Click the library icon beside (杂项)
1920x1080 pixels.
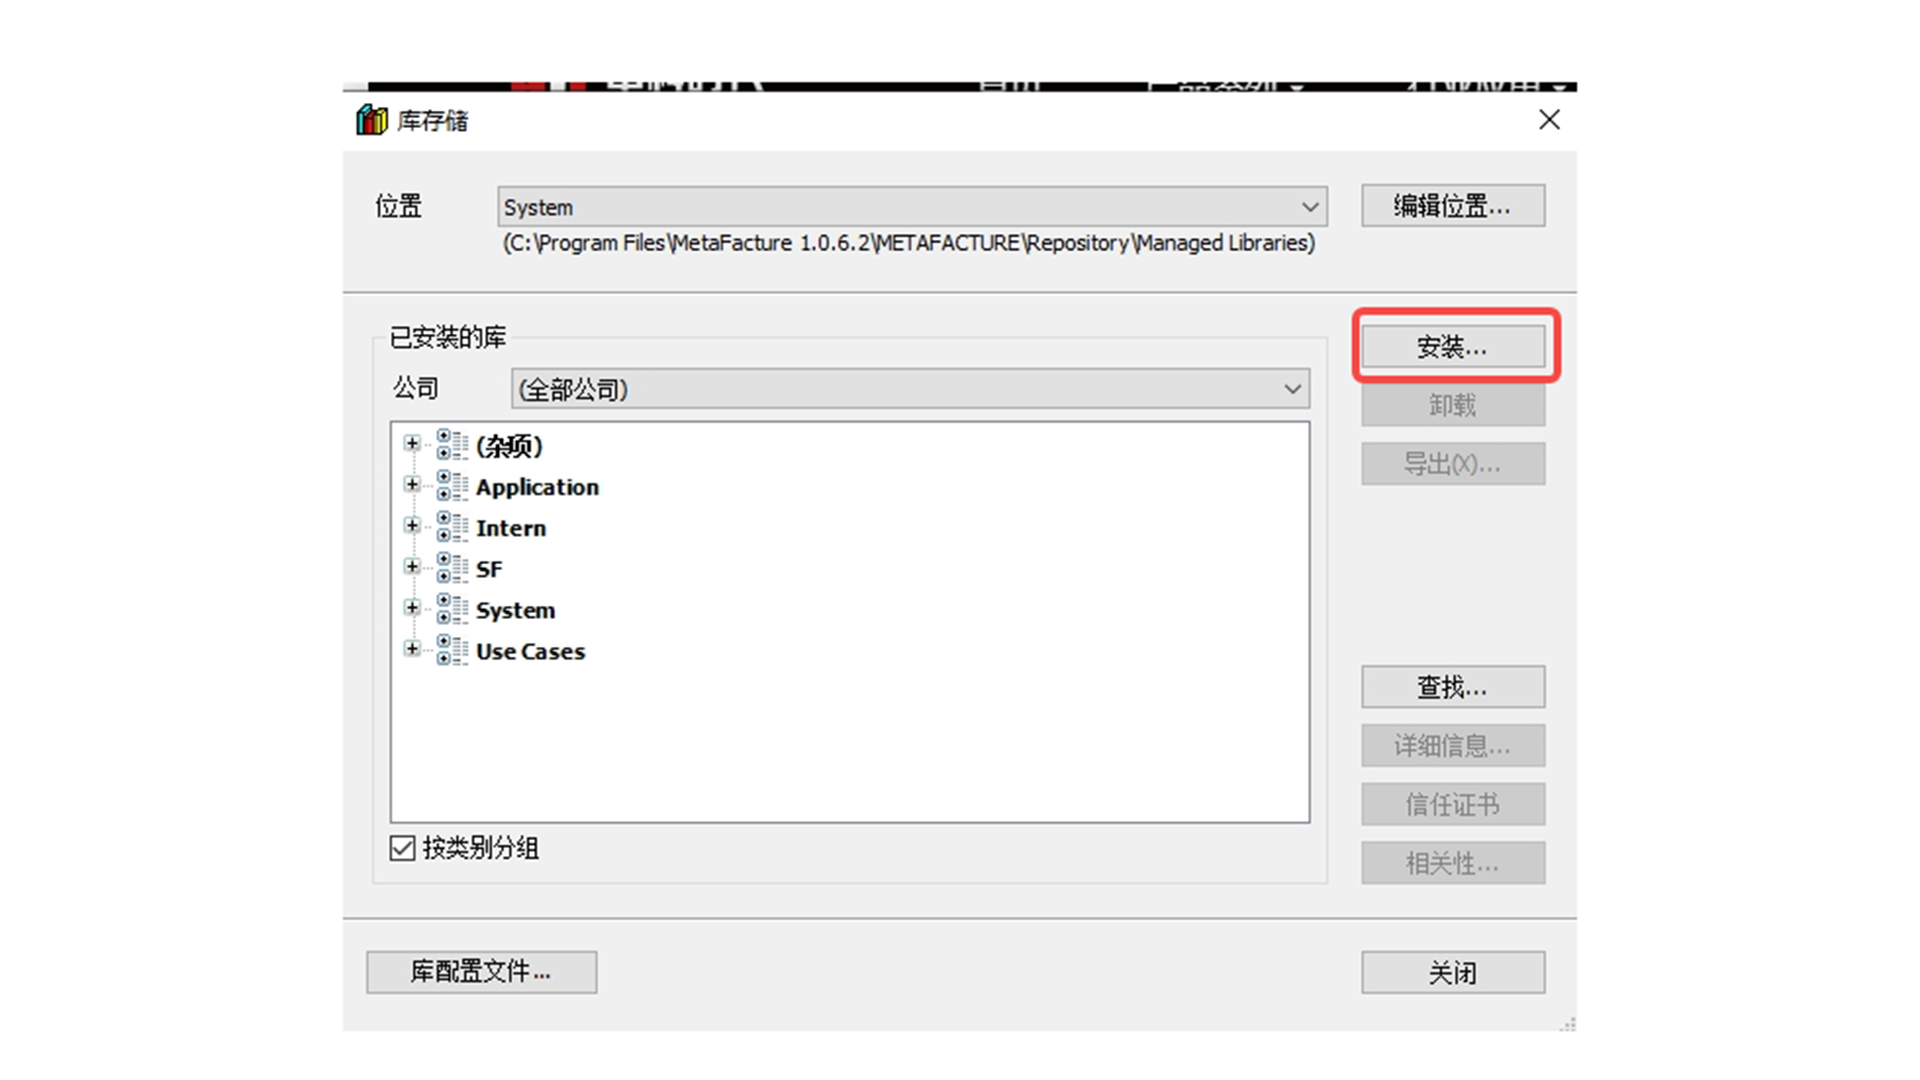451,446
